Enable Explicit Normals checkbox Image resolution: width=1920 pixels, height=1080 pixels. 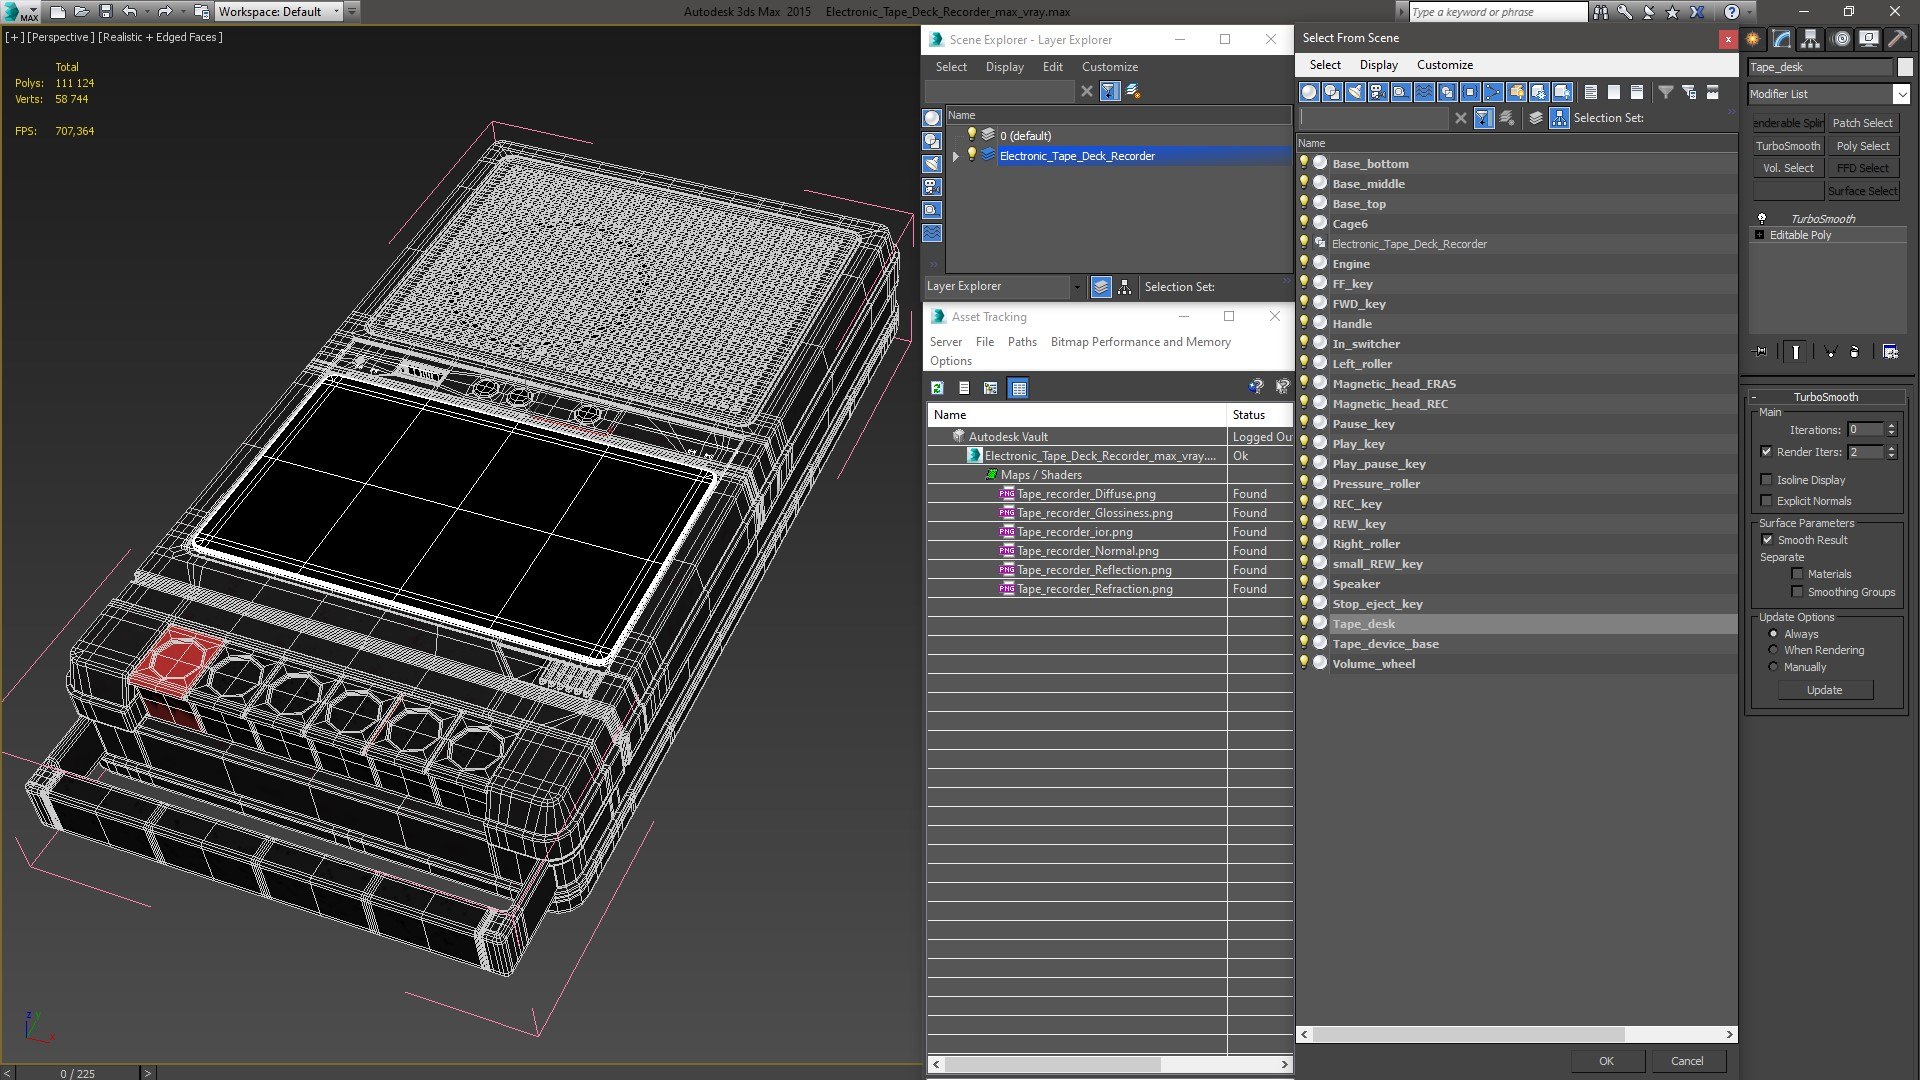pyautogui.click(x=1766, y=501)
